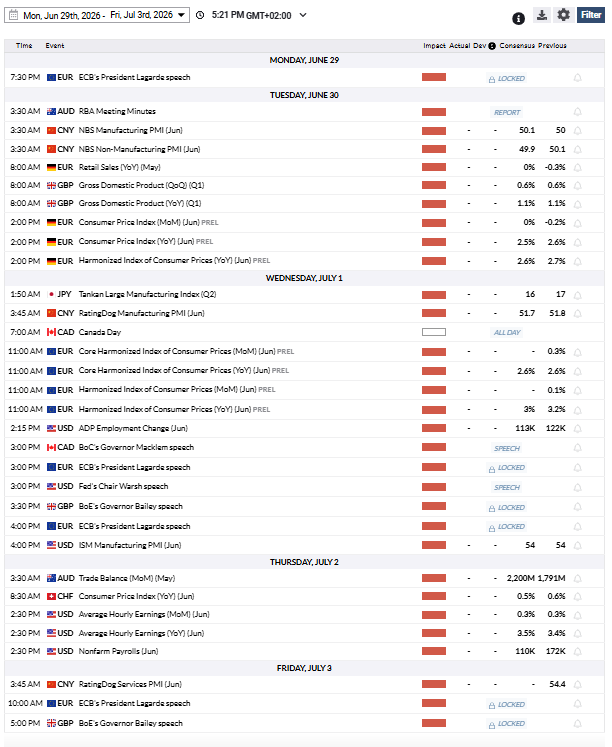
Task: Open SPEECH label for Fed's Chair Warsh
Action: (507, 487)
